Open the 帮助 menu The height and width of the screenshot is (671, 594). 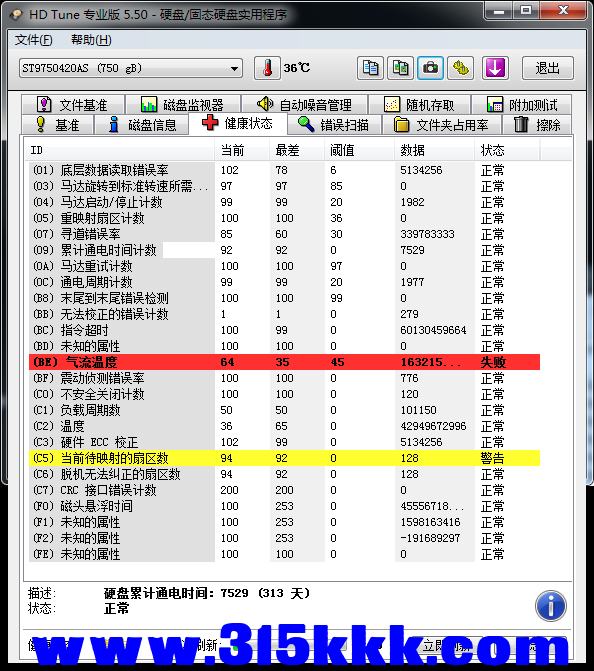[x=91, y=40]
